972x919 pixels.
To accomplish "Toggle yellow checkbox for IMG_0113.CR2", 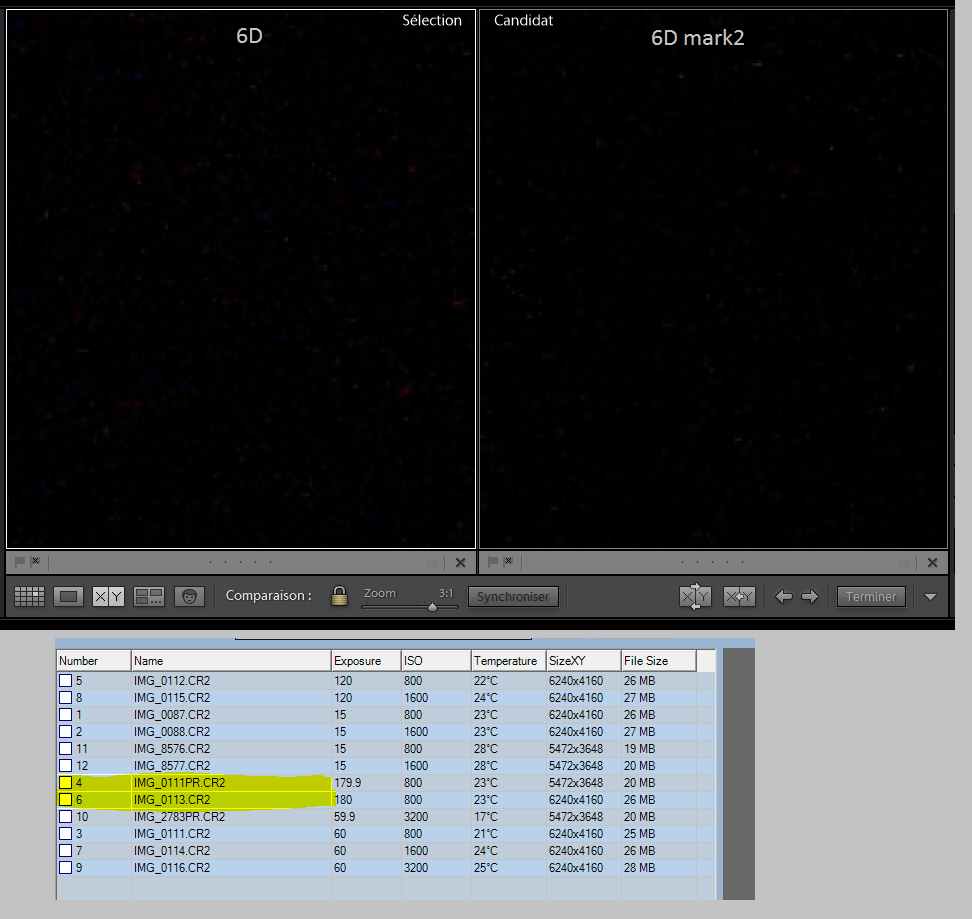I will tap(65, 800).
